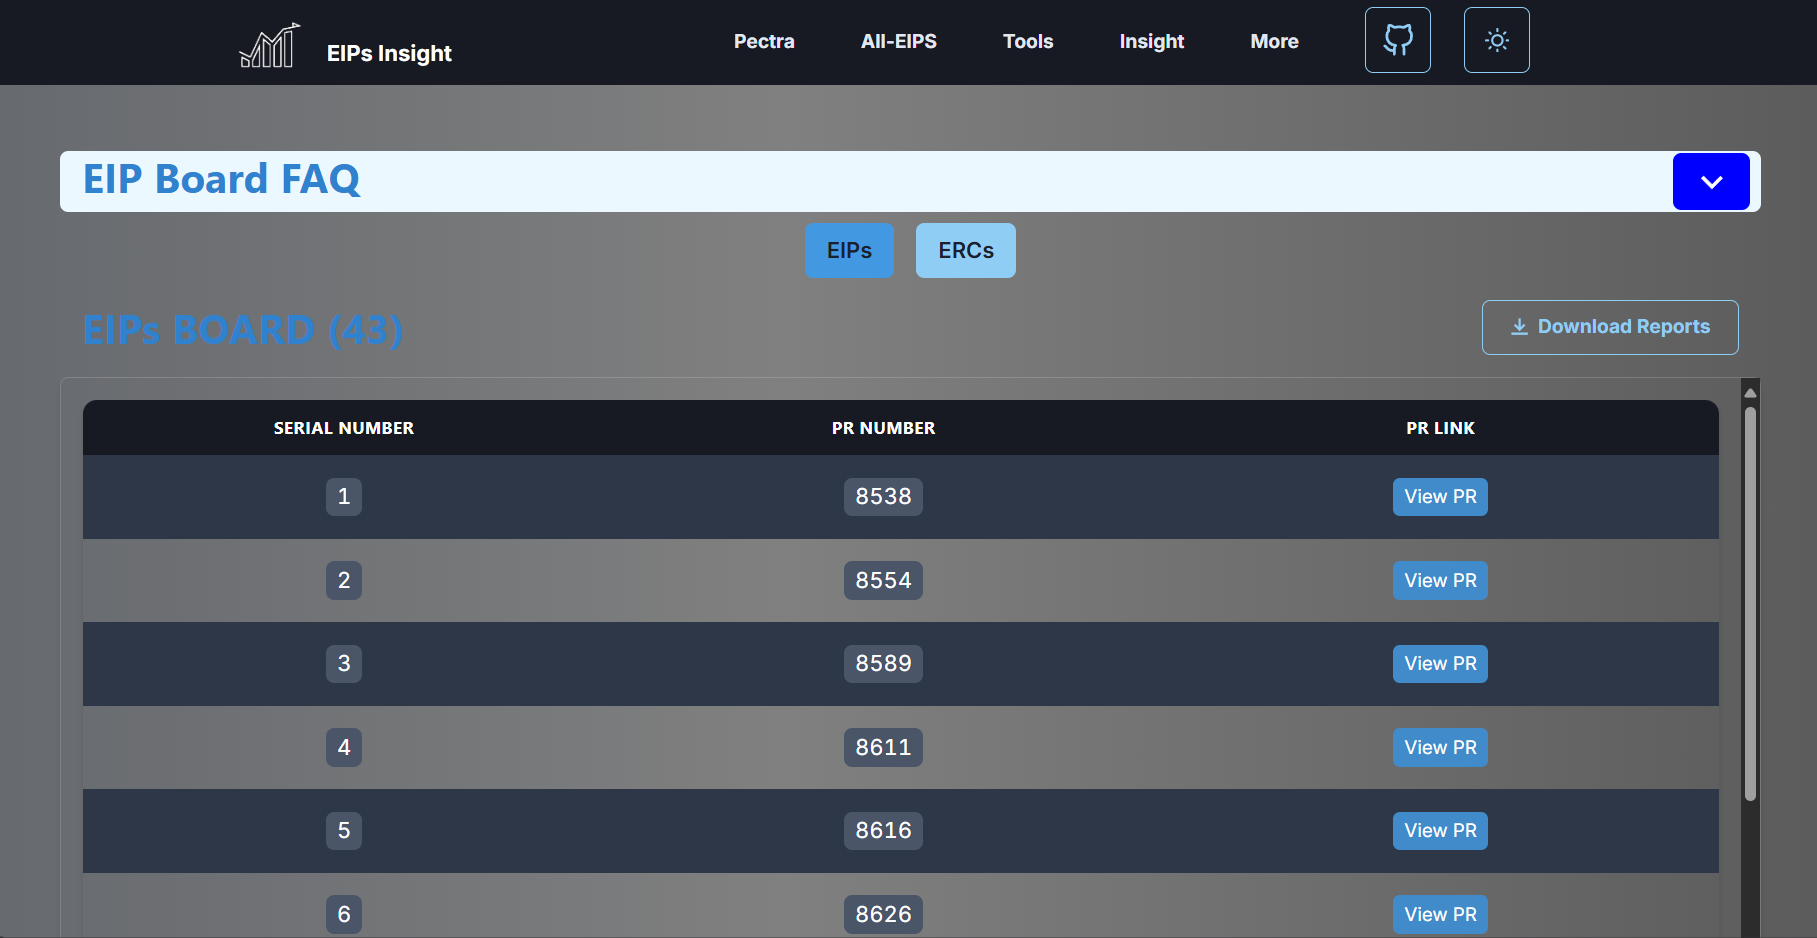This screenshot has width=1817, height=938.
Task: Open the Pectra menu
Action: click(764, 41)
